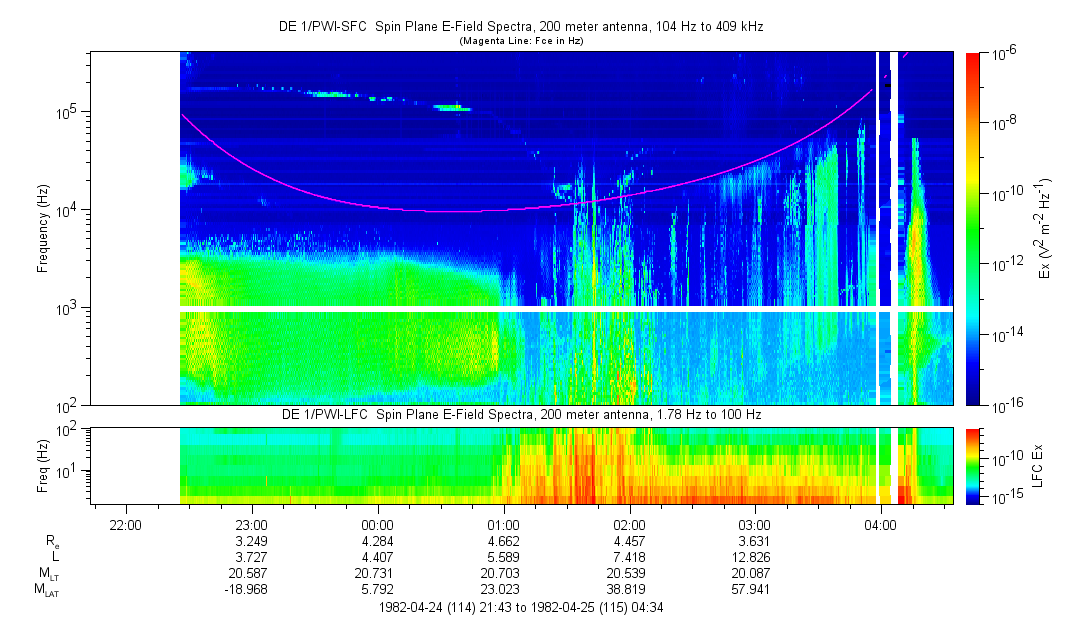Click the L value 12.826
Viewport: 1083px width, 620px height.
point(754,556)
